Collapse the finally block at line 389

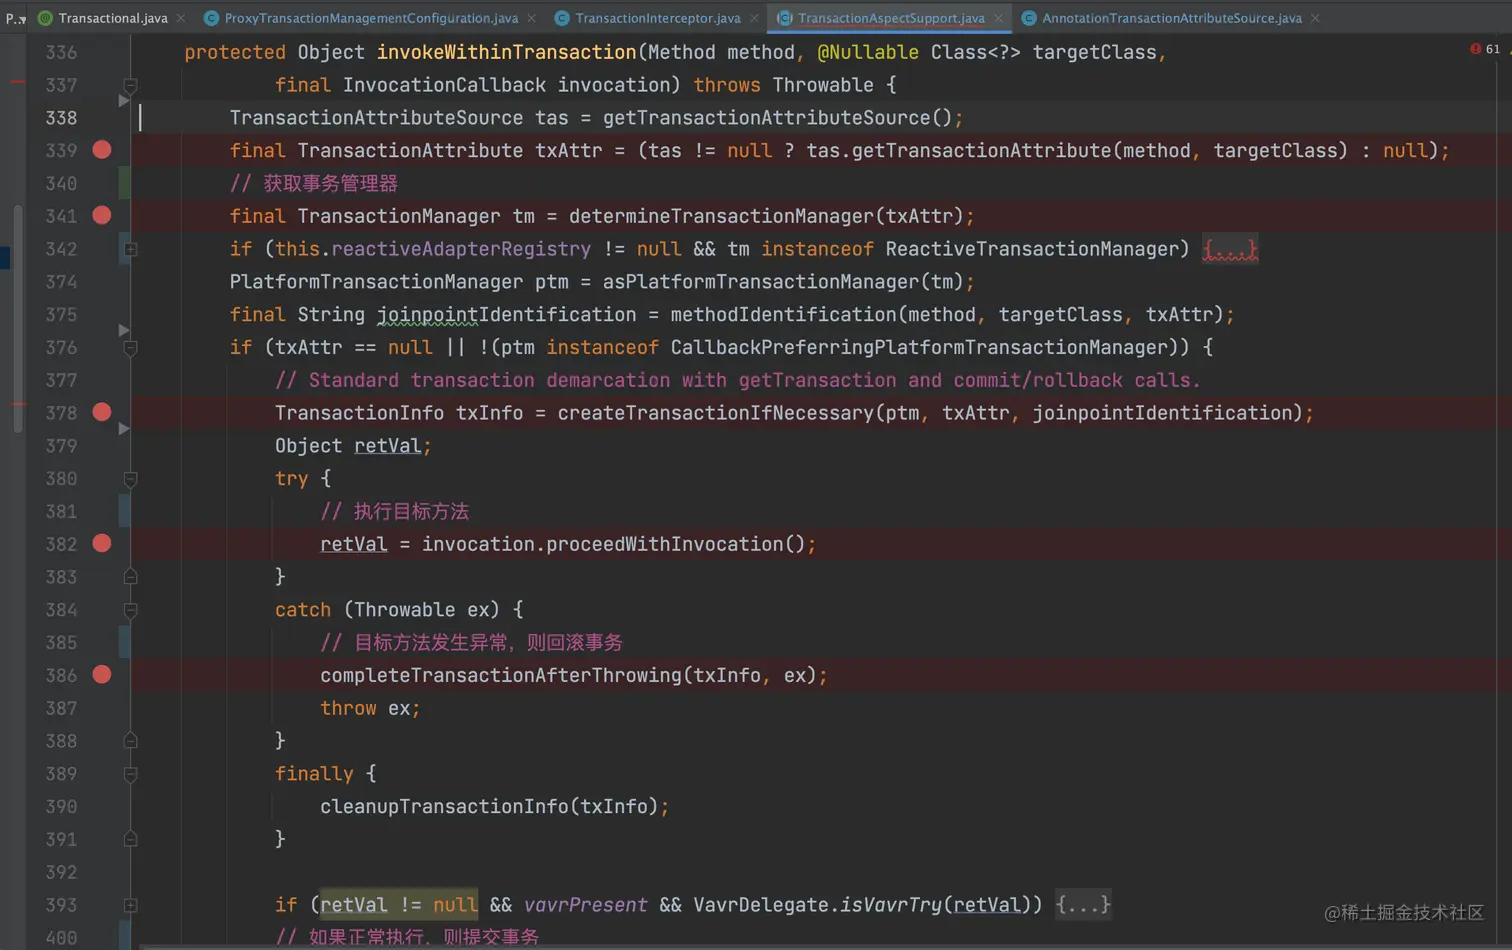click(x=130, y=774)
